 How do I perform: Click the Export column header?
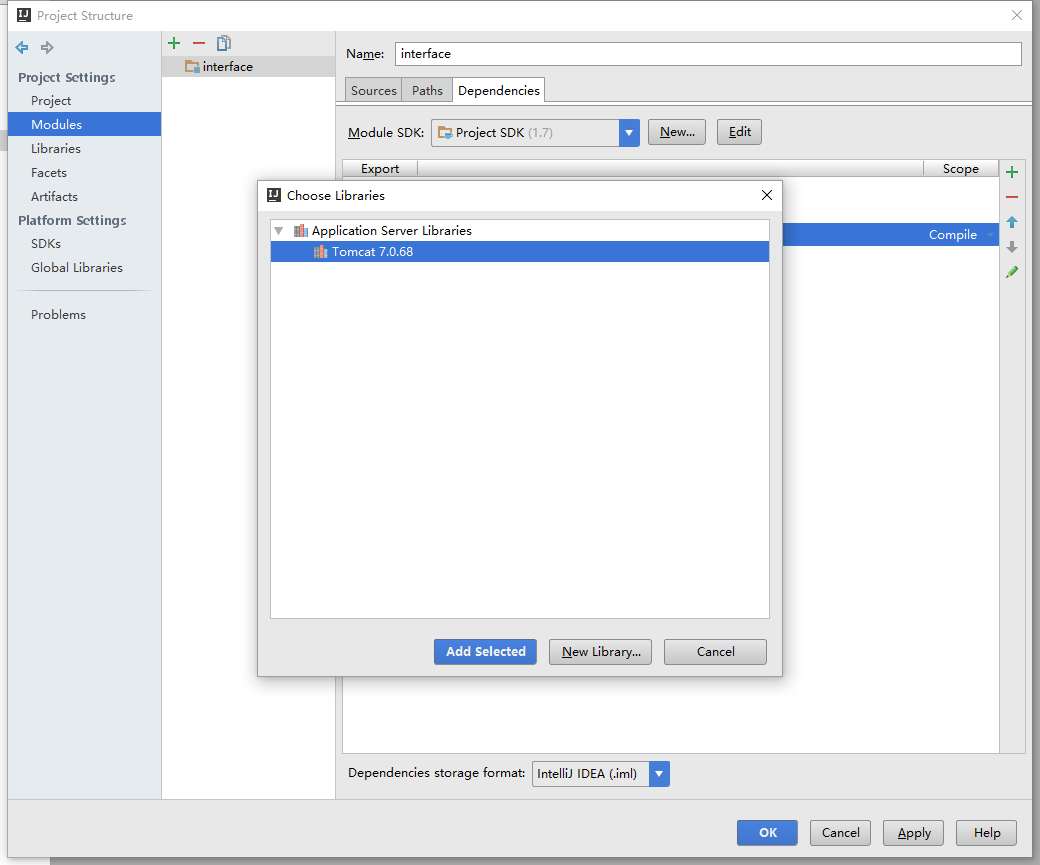click(x=380, y=168)
